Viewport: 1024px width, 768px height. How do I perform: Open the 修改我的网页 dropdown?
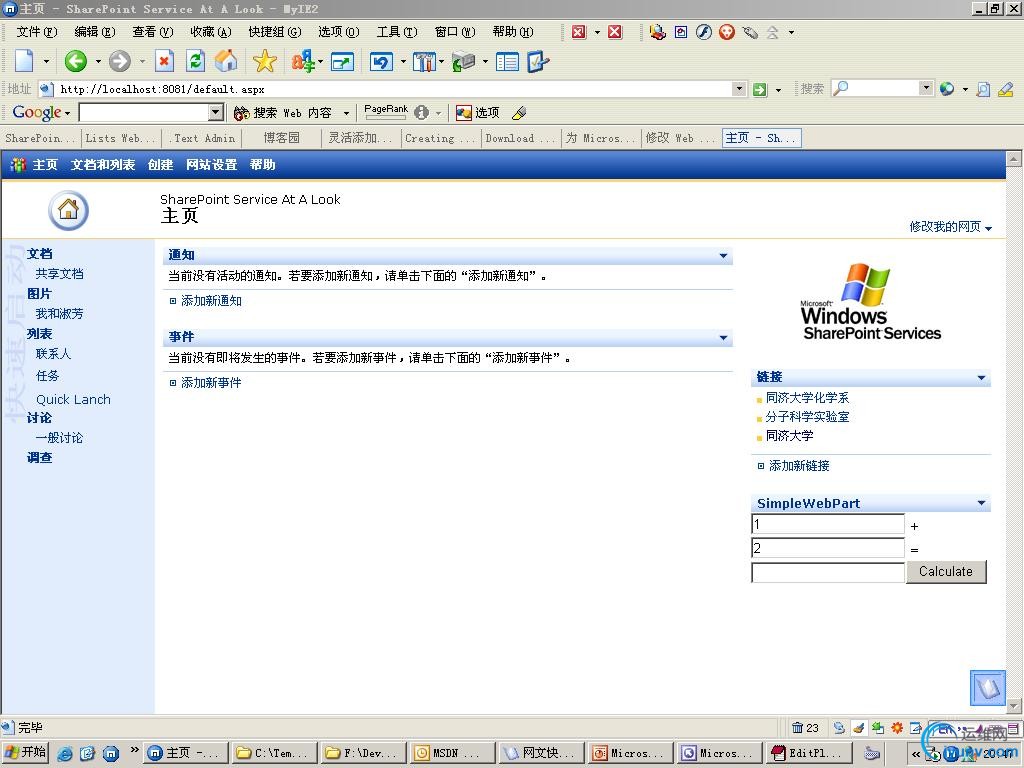951,227
